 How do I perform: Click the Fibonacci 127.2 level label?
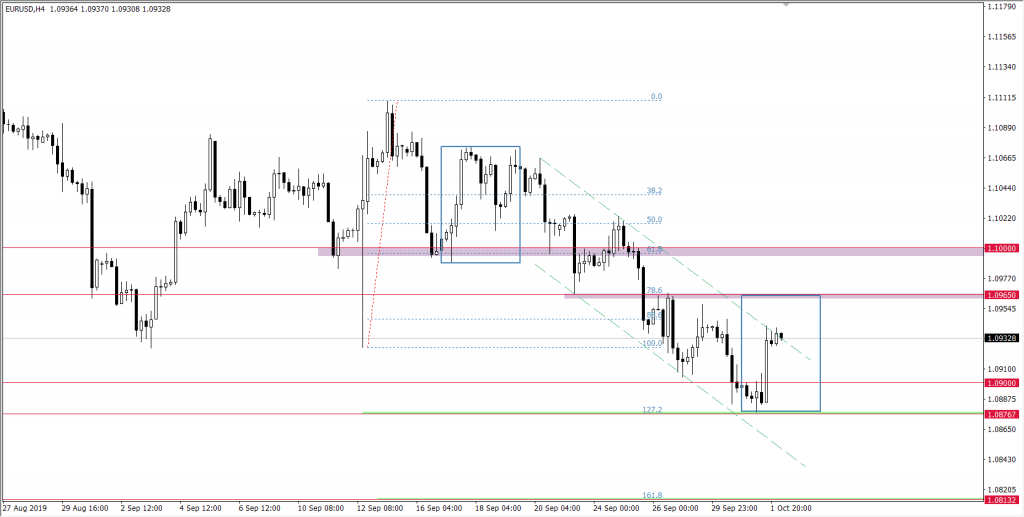[x=652, y=410]
